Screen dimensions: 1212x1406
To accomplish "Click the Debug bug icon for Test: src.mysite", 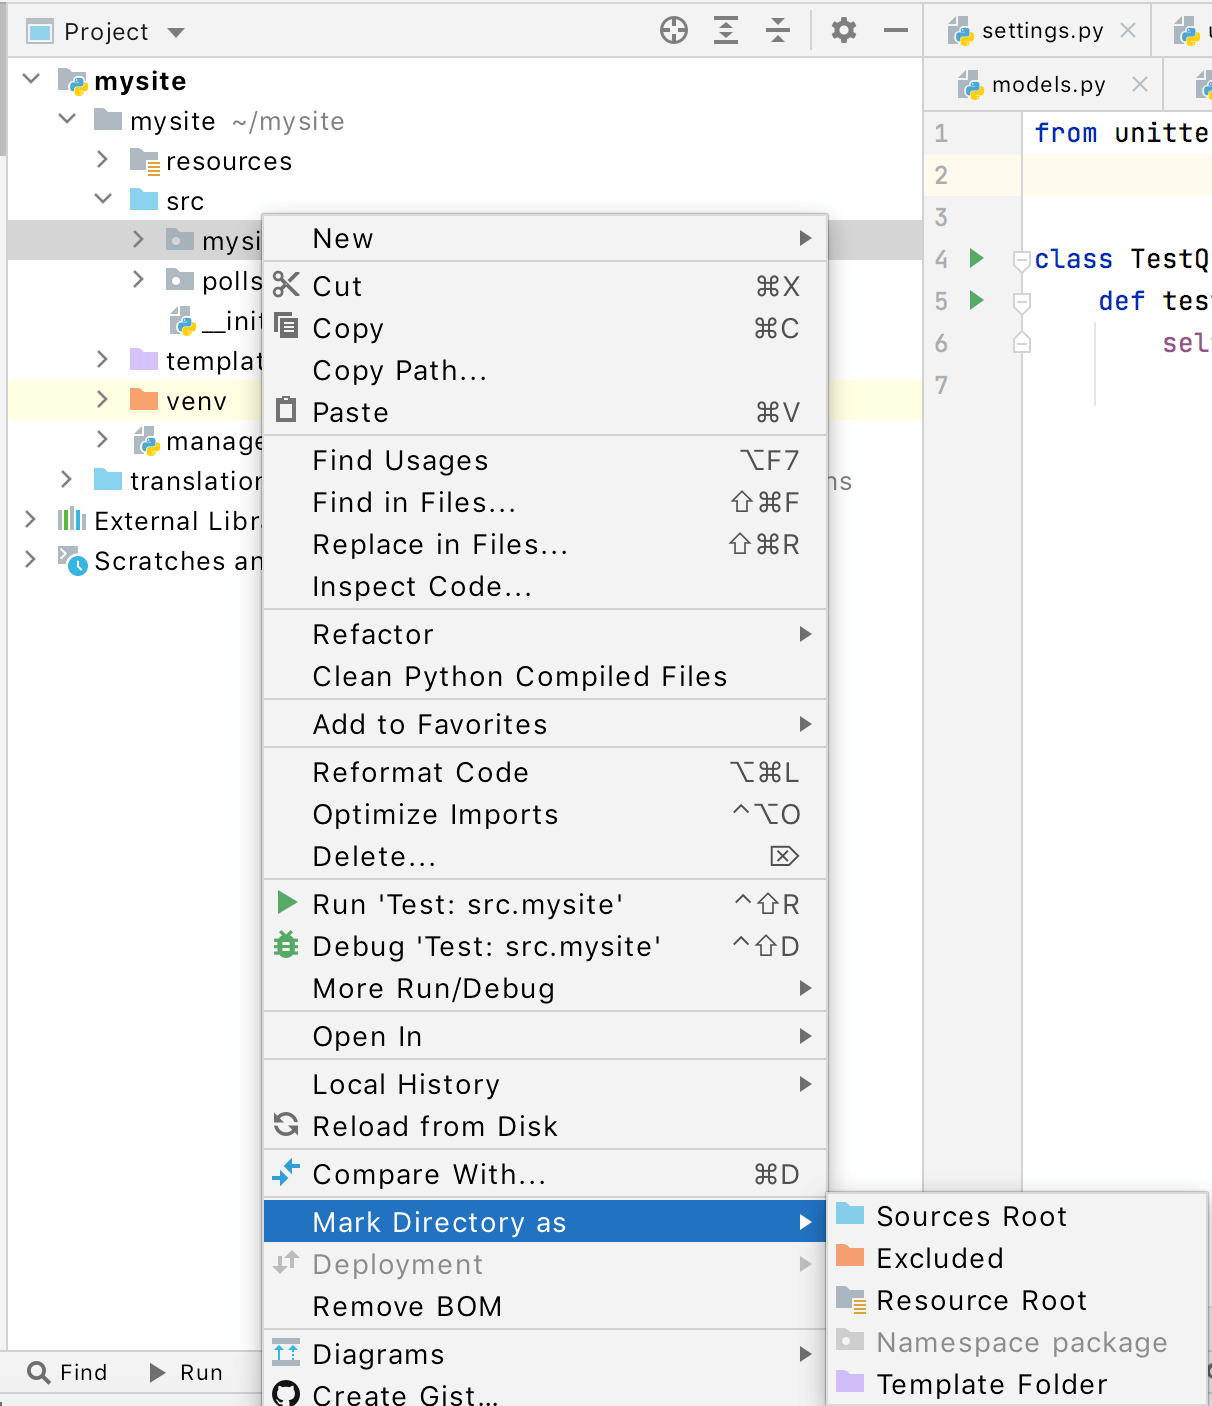I will pos(286,946).
